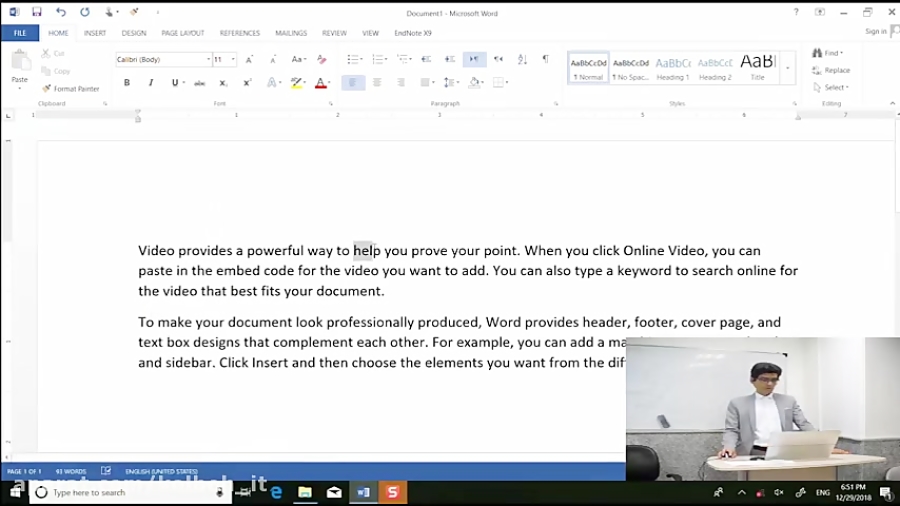Open Line and Paragraph Spacing

click(x=451, y=83)
